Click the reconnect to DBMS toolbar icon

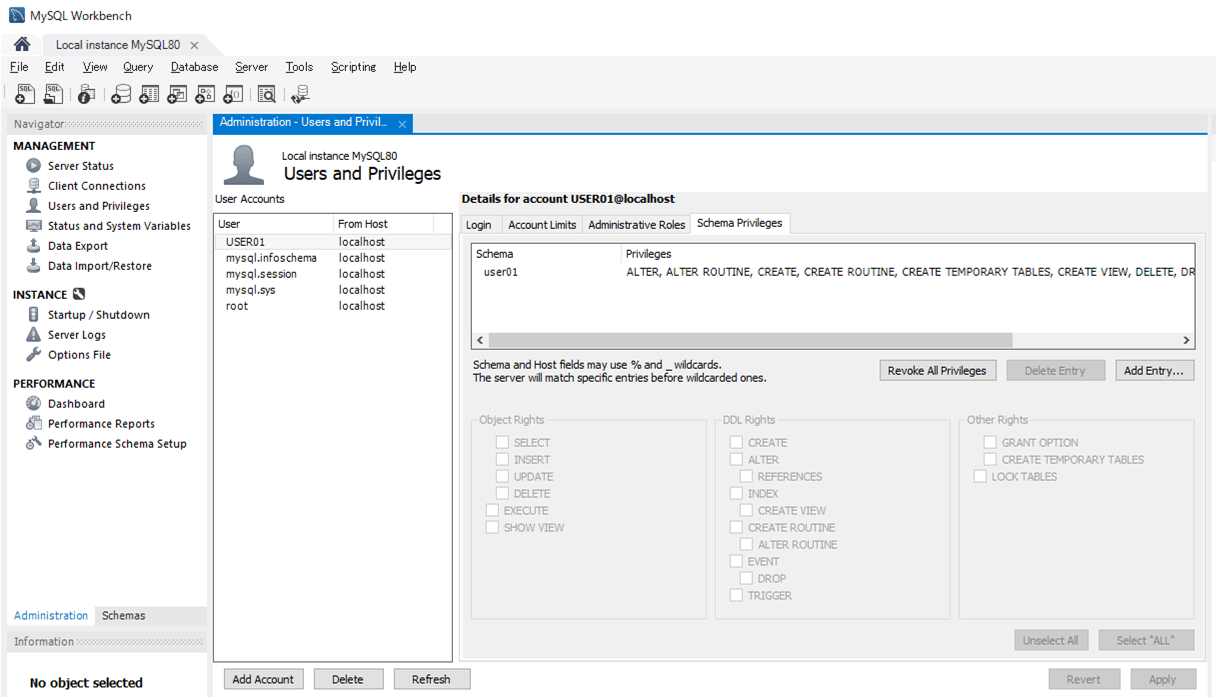click(x=299, y=94)
